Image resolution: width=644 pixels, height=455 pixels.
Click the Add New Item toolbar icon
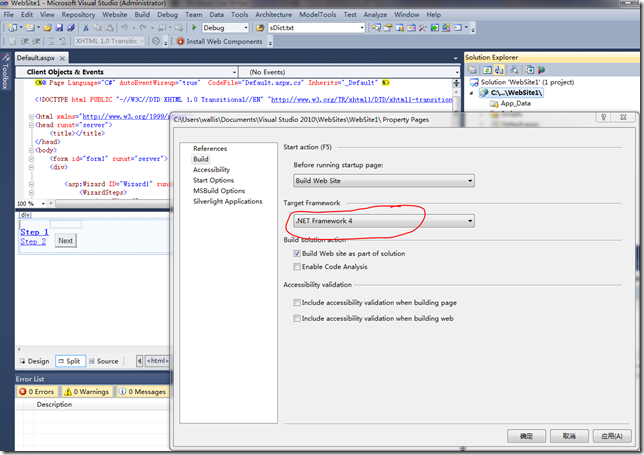(30, 28)
